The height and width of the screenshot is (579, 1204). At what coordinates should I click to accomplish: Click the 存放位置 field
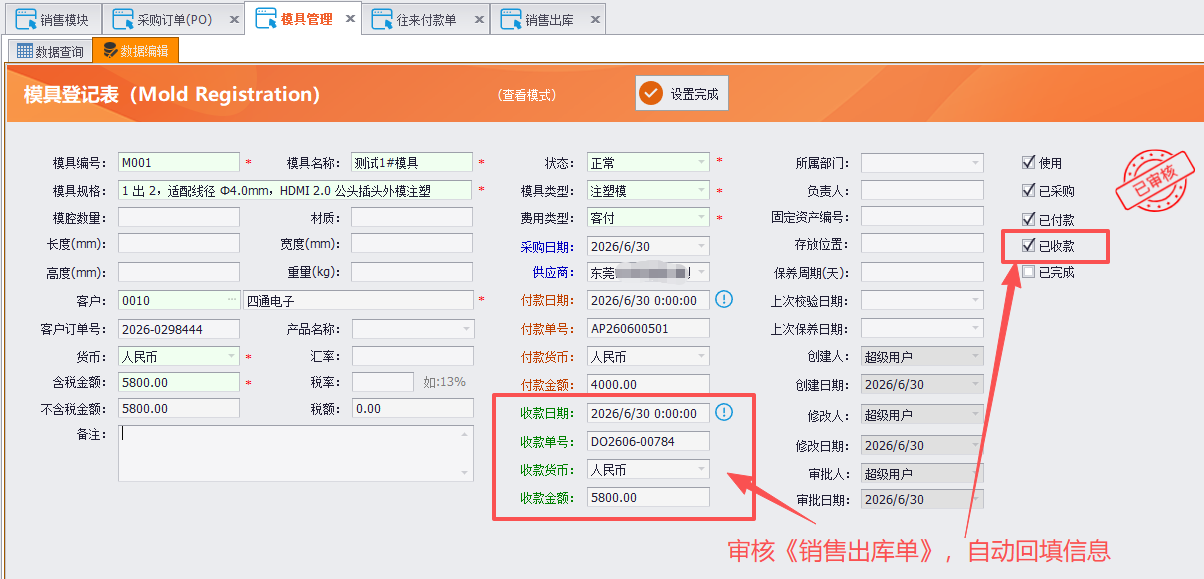tap(922, 244)
